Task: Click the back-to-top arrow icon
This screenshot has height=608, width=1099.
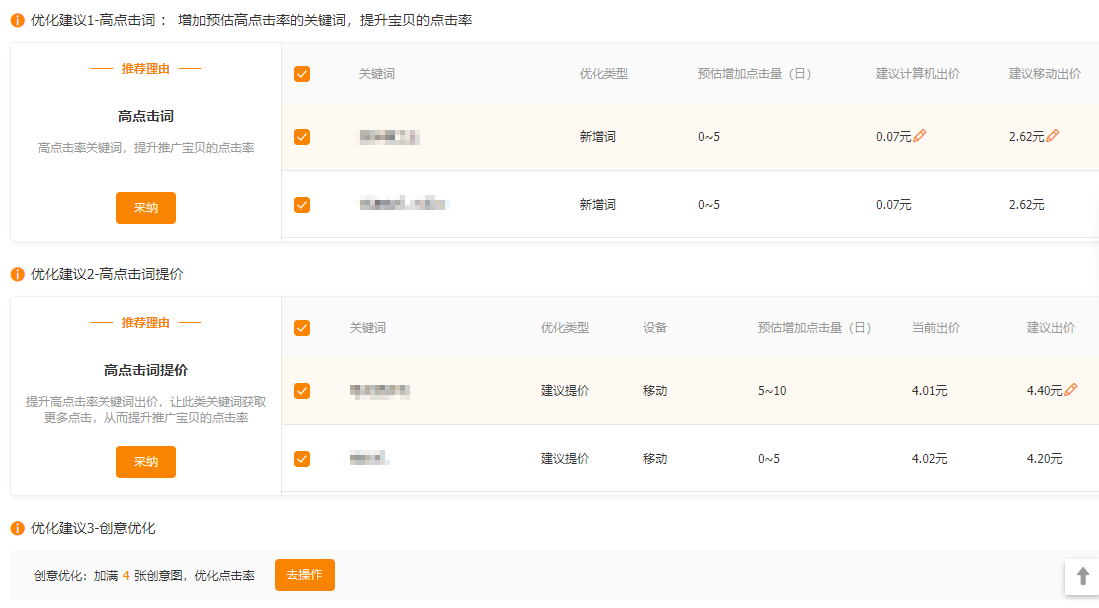Action: click(1082, 576)
